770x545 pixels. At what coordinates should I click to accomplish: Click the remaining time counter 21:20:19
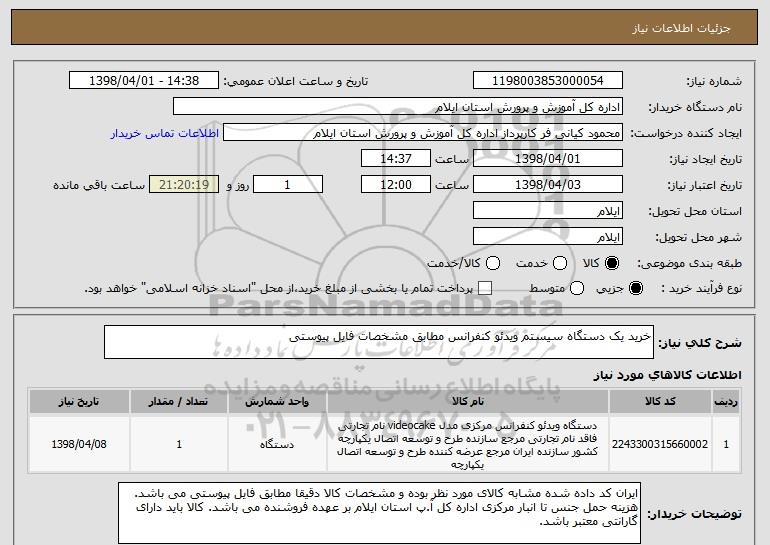click(184, 185)
